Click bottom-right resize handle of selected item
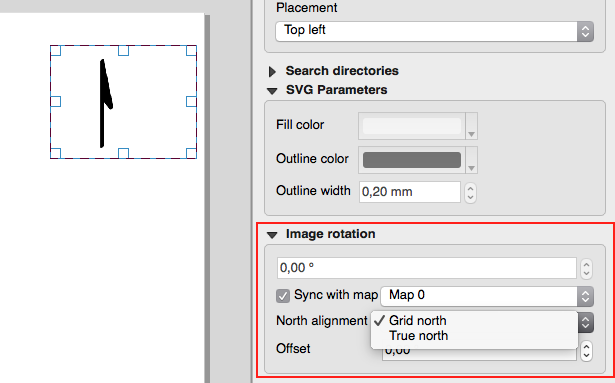The image size is (615, 383). (x=191, y=153)
